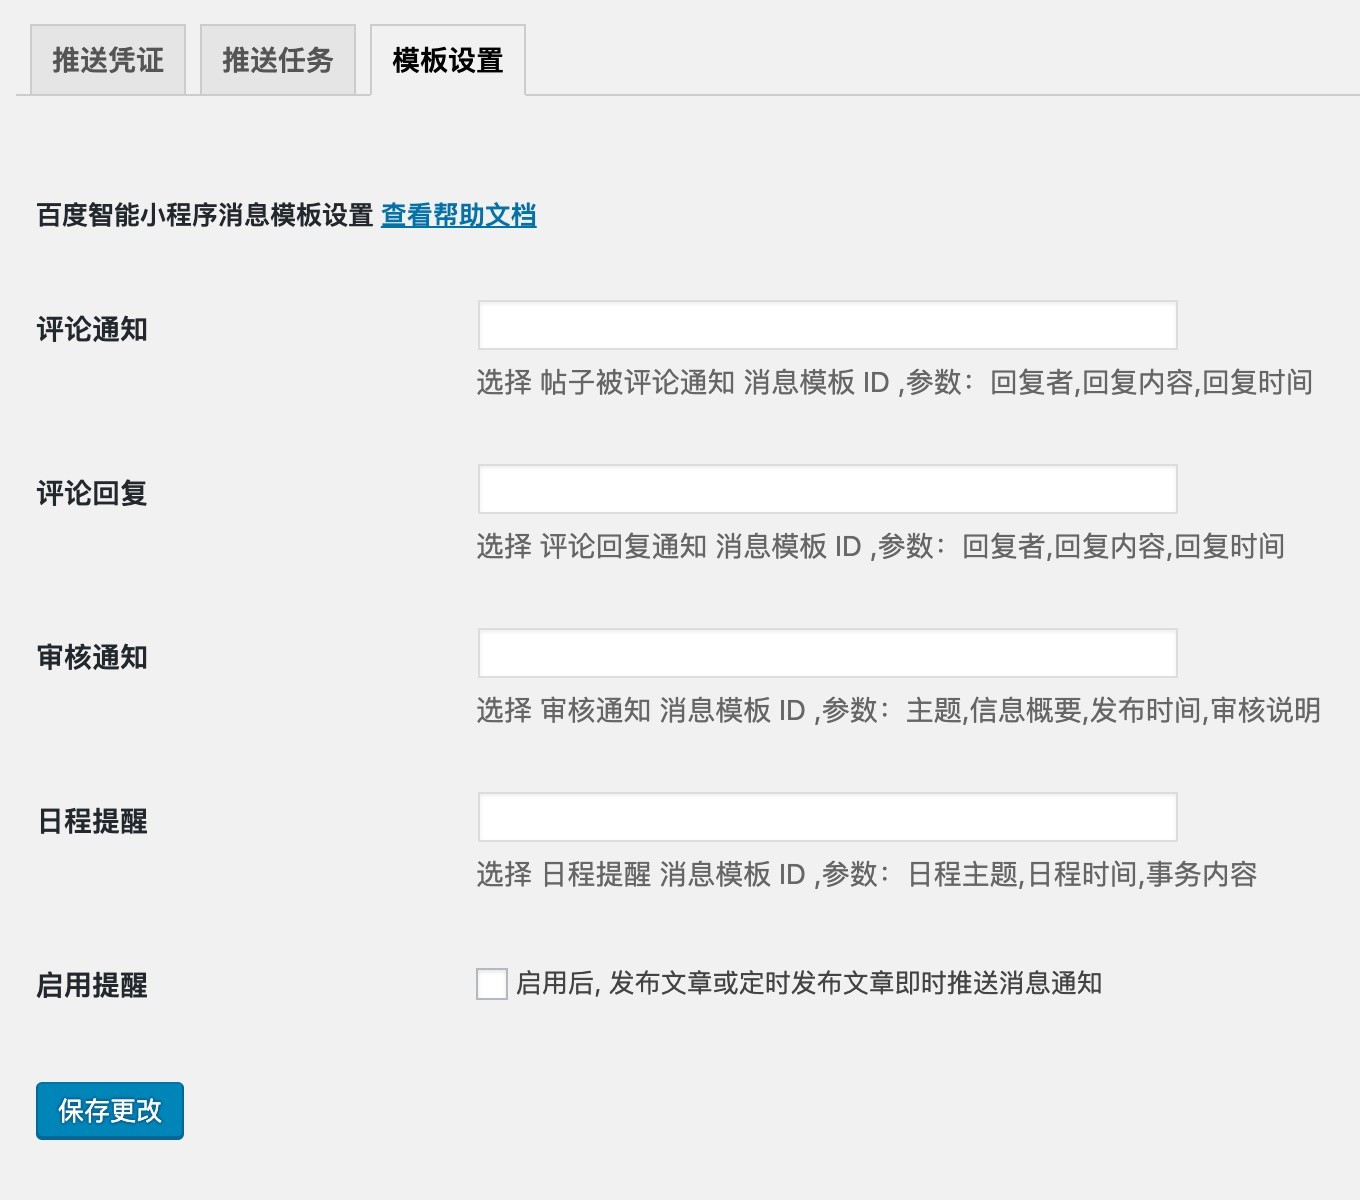
Task: Click the text 启用后, 发布文章或定时发布文章即时推送消息通知
Action: (809, 983)
